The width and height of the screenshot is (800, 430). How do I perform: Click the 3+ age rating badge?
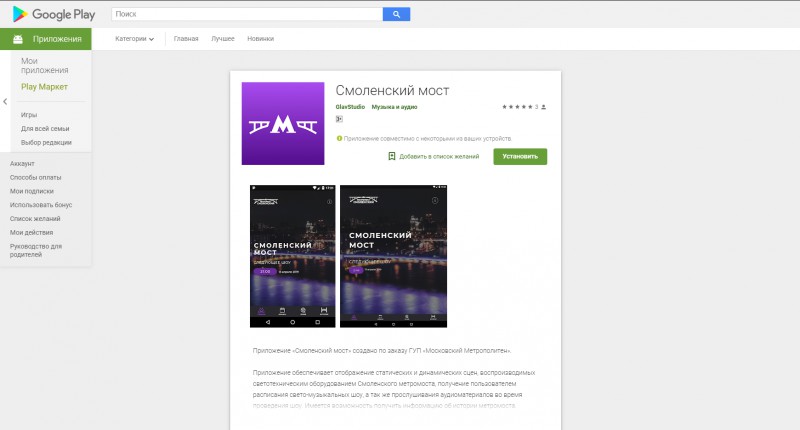click(339, 119)
